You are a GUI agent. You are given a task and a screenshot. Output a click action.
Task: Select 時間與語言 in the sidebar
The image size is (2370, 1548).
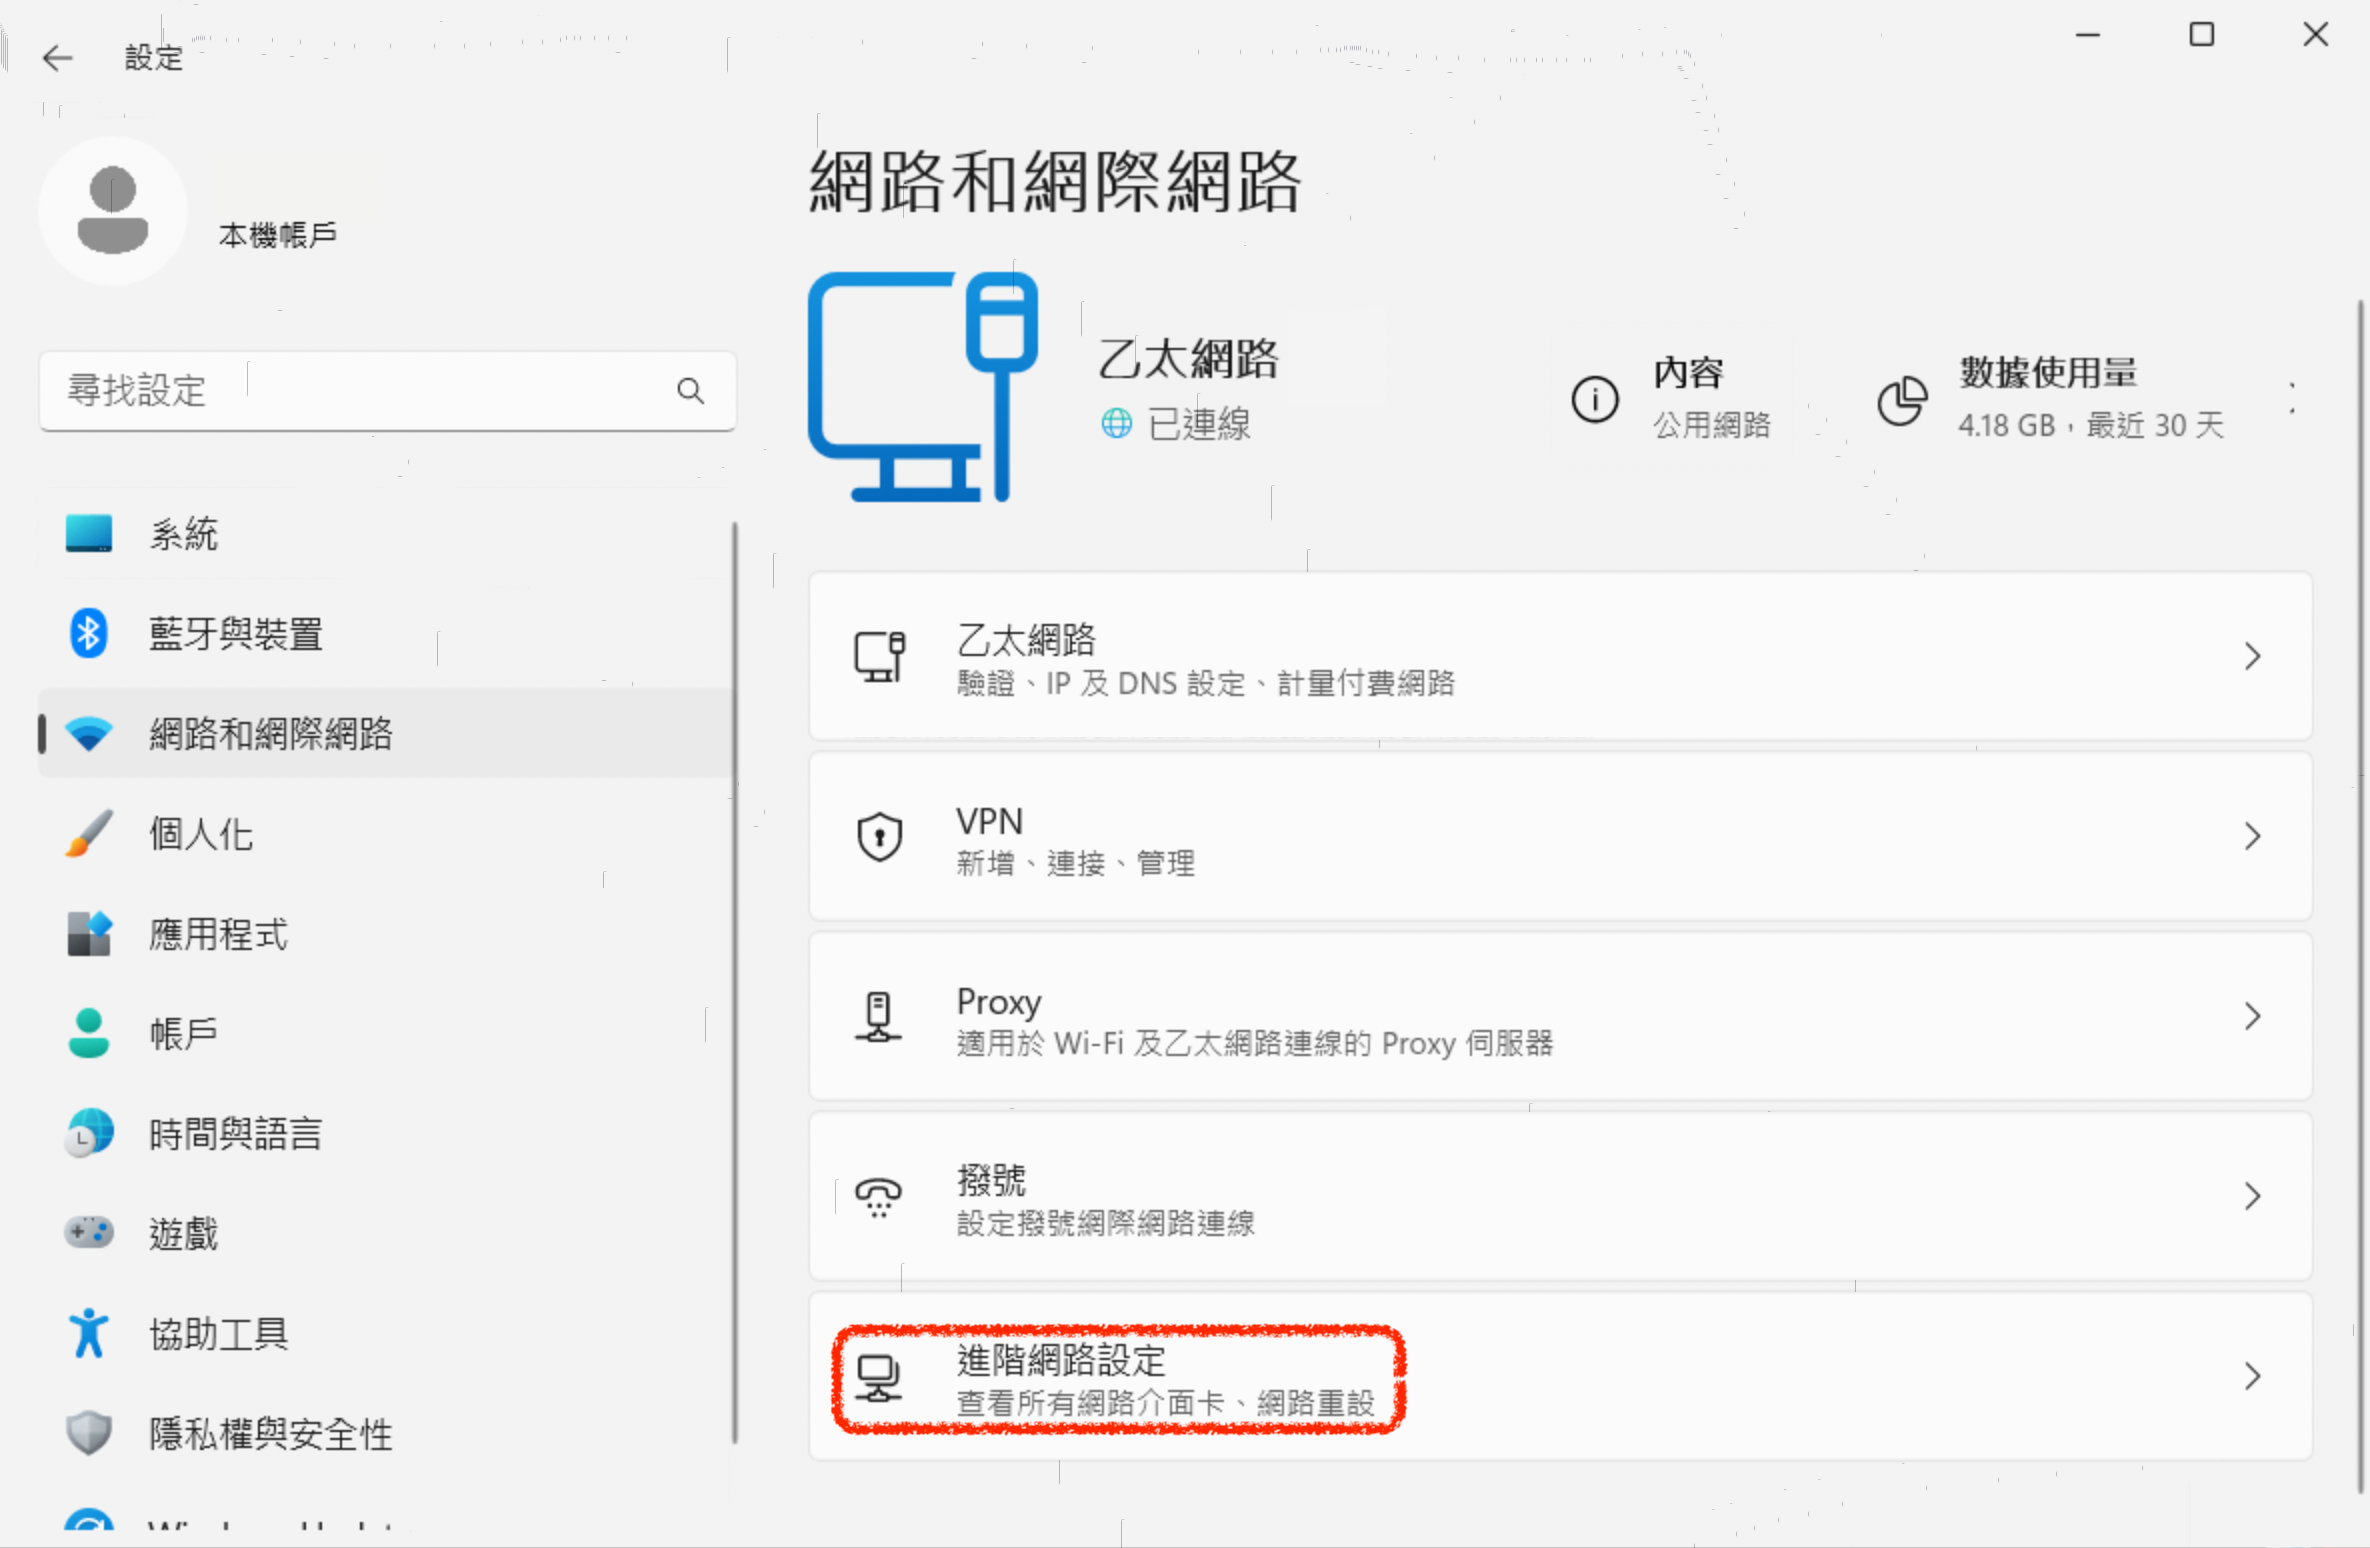click(x=235, y=1133)
